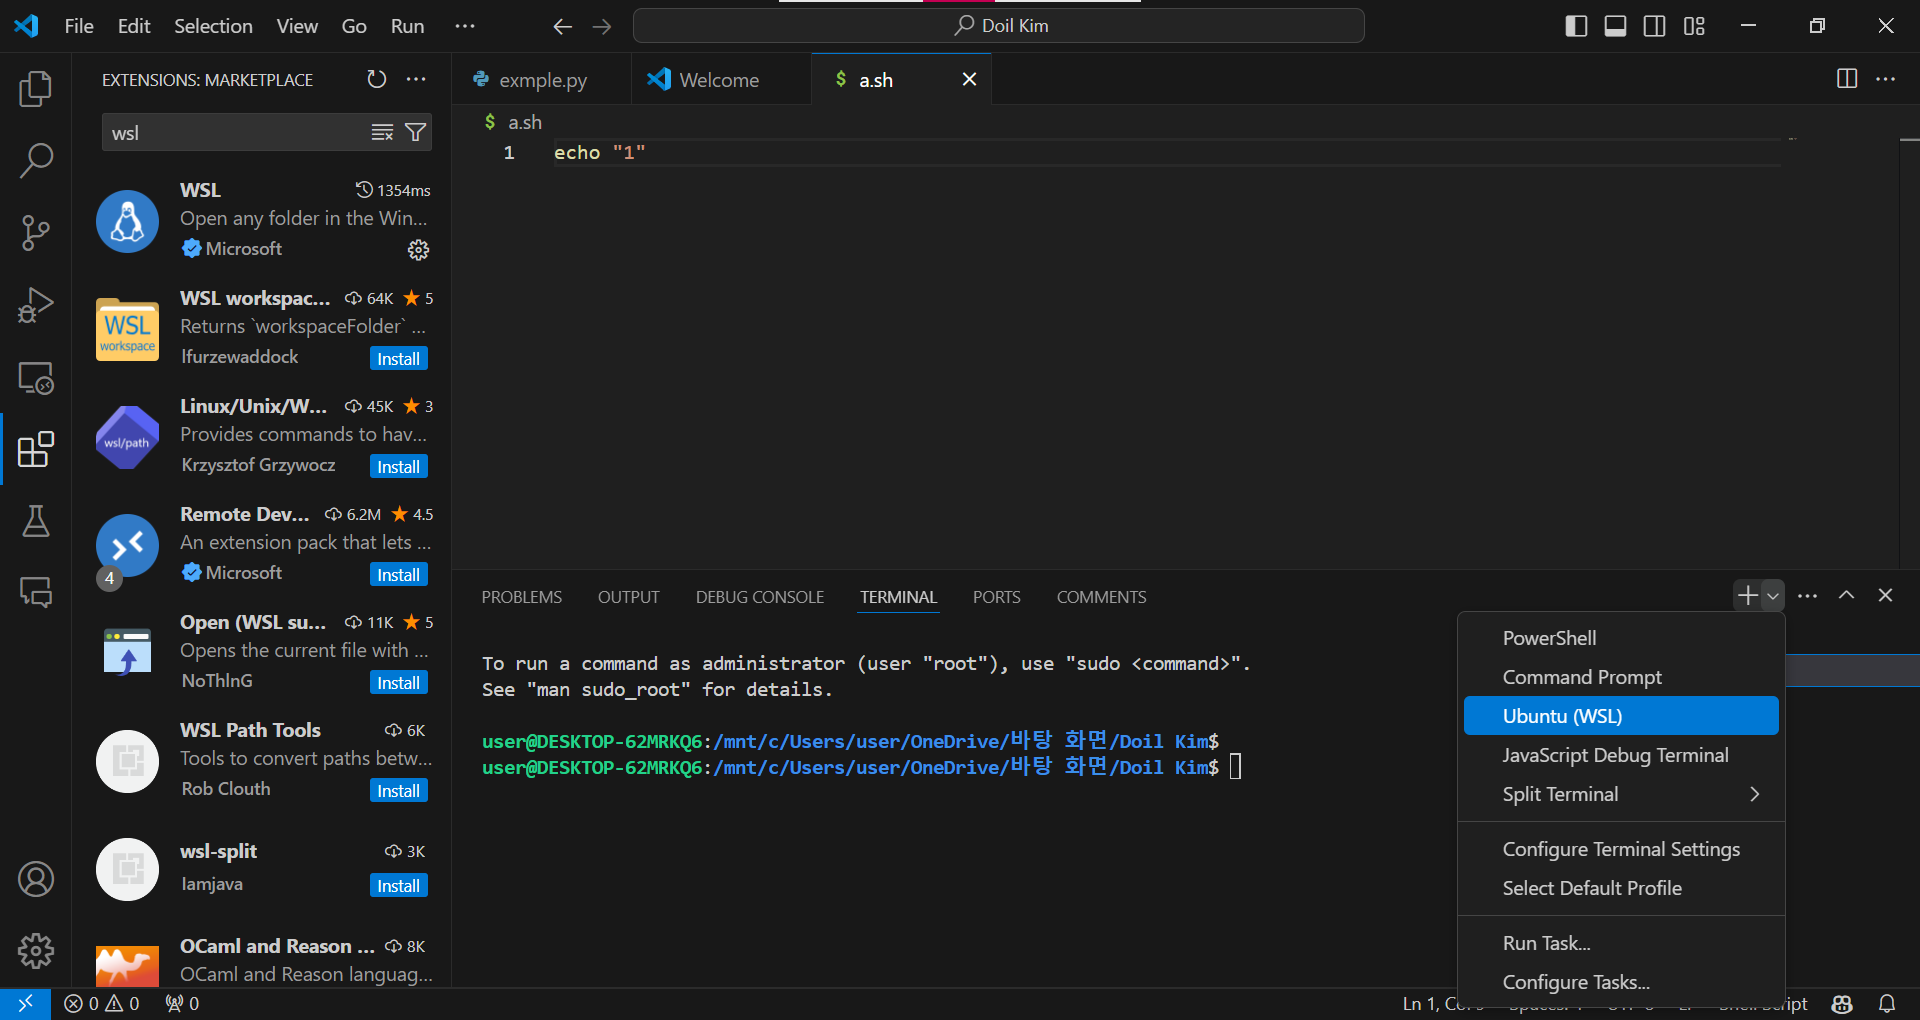The height and width of the screenshot is (1020, 1920).
Task: Switch to OUTPUT panel tab
Action: 629,597
